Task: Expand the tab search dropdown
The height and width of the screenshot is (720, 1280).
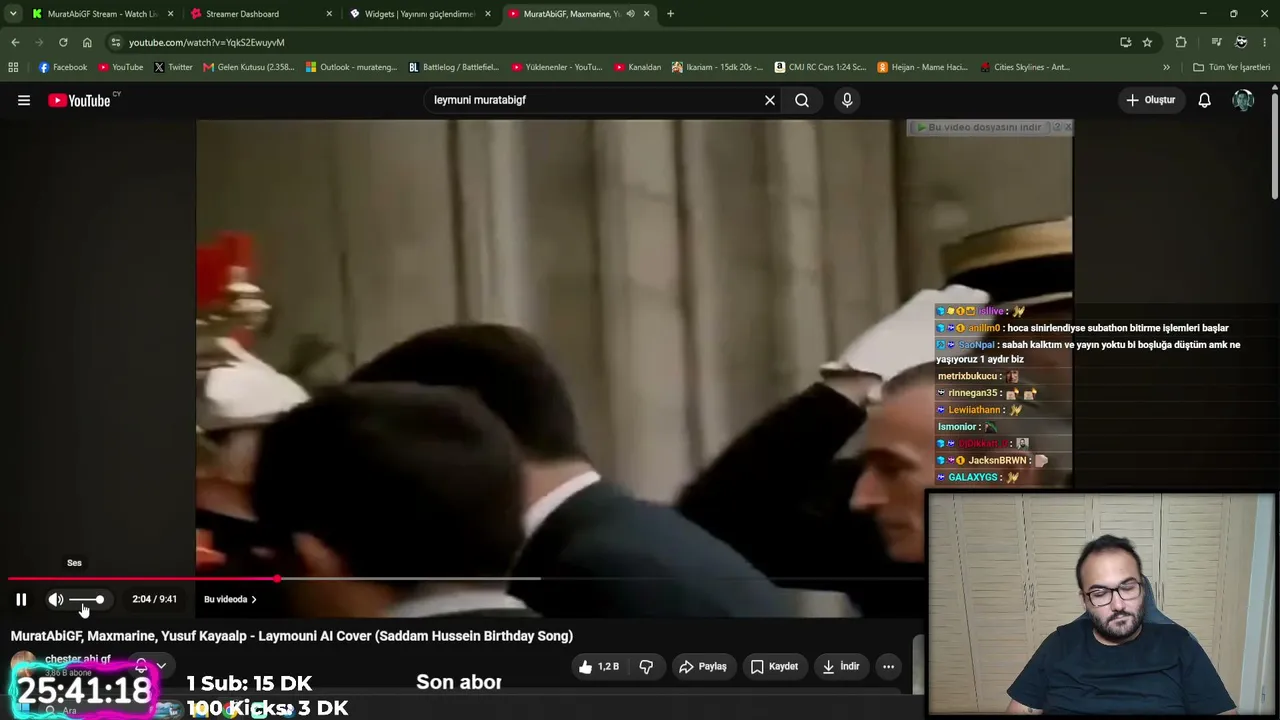Action: pyautogui.click(x=12, y=14)
